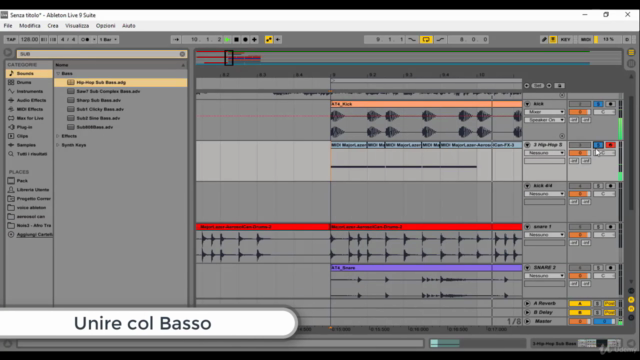Toggle Follow playback arrow button
Viewport: 640px width, 360px height.
point(176,40)
